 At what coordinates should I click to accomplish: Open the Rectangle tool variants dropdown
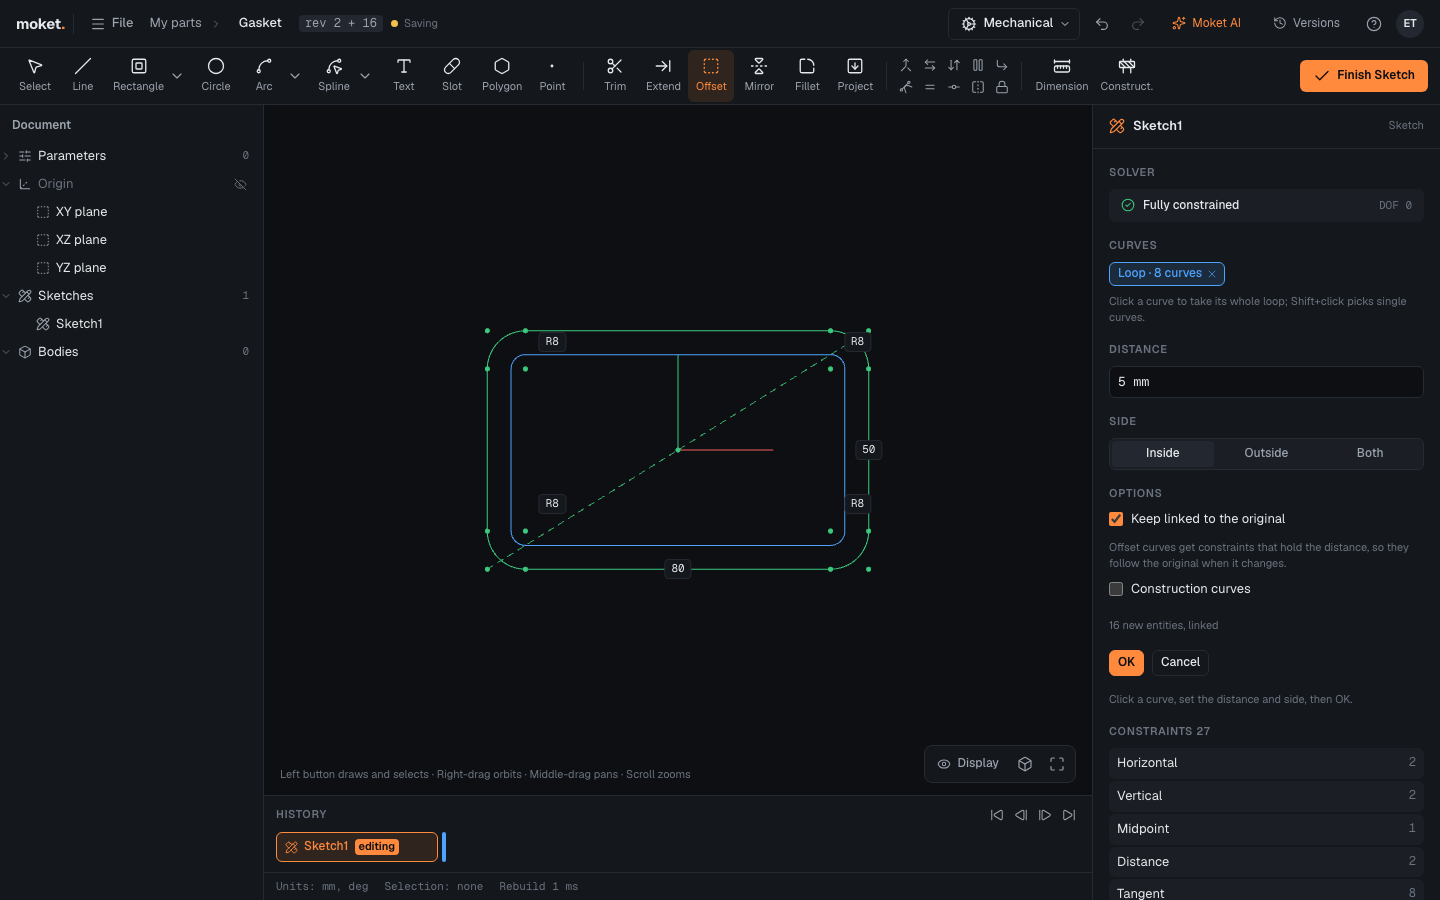(177, 76)
